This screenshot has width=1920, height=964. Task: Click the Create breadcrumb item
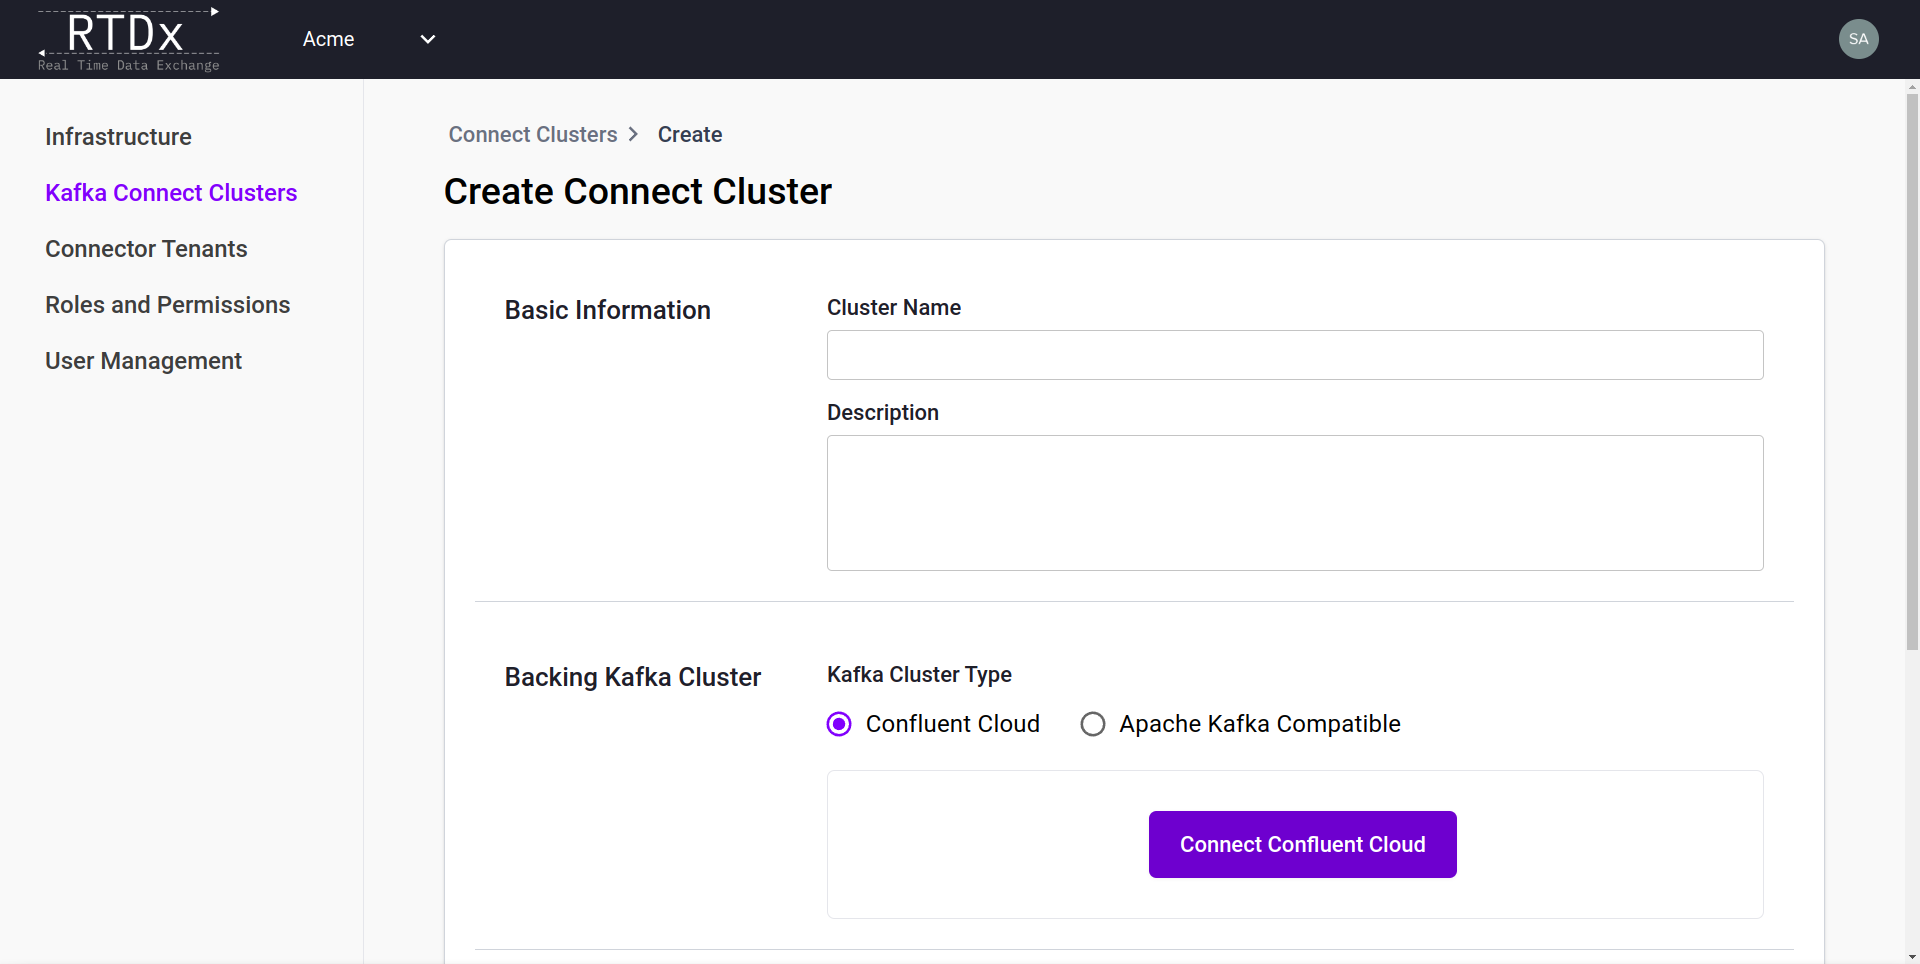(689, 135)
